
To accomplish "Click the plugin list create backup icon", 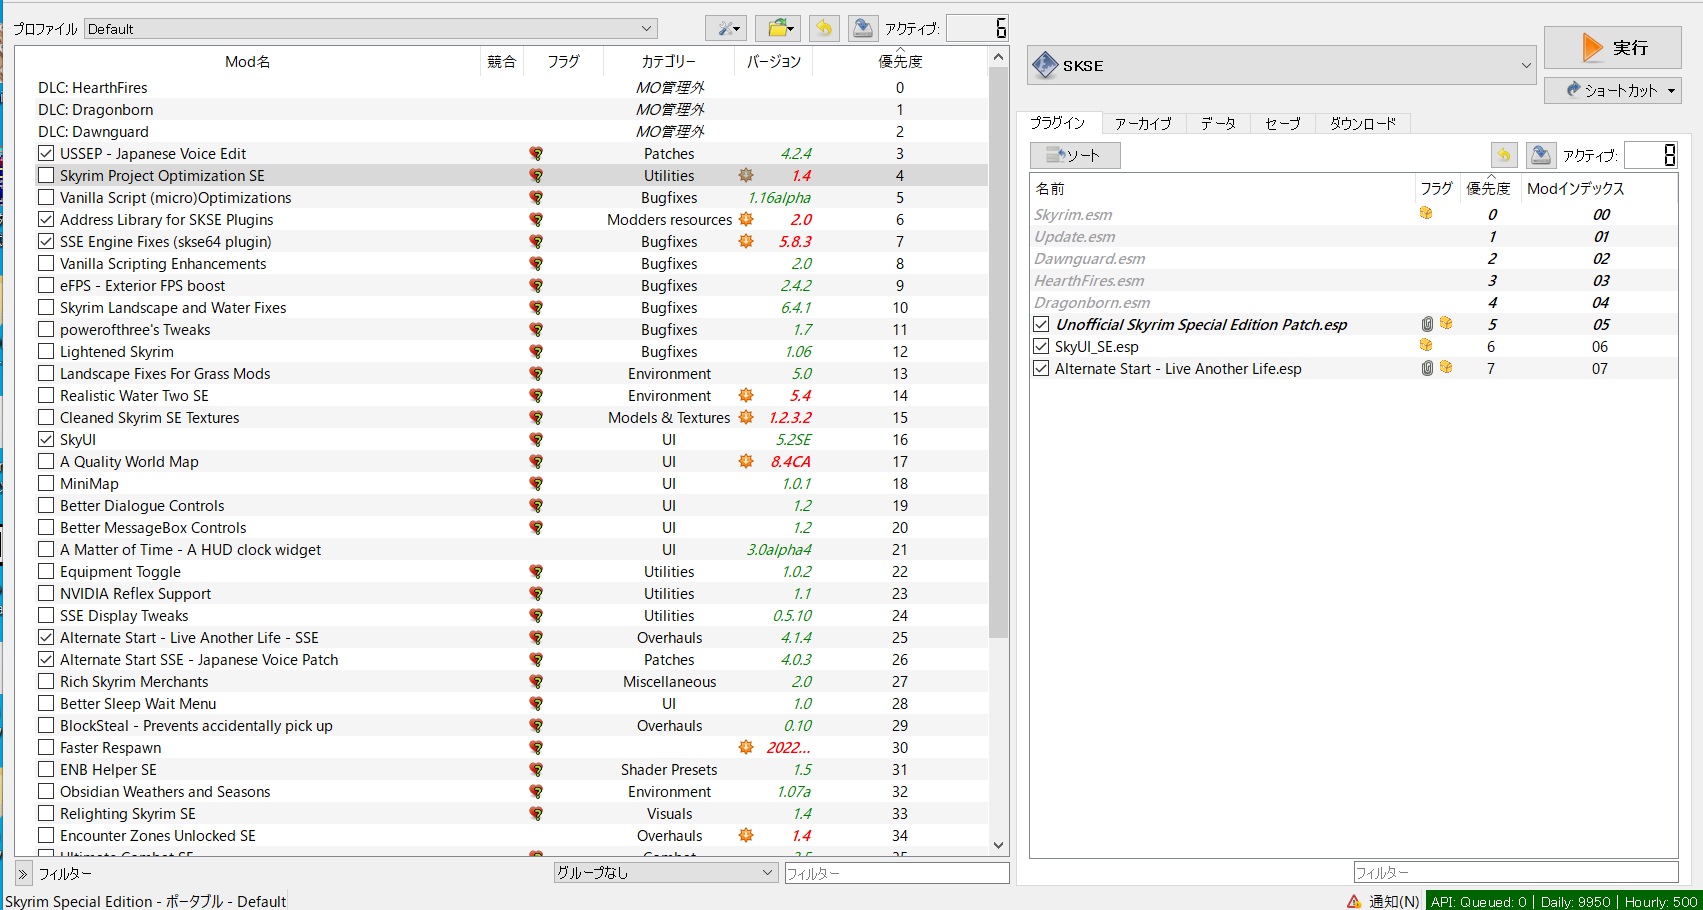I will pos(1541,155).
